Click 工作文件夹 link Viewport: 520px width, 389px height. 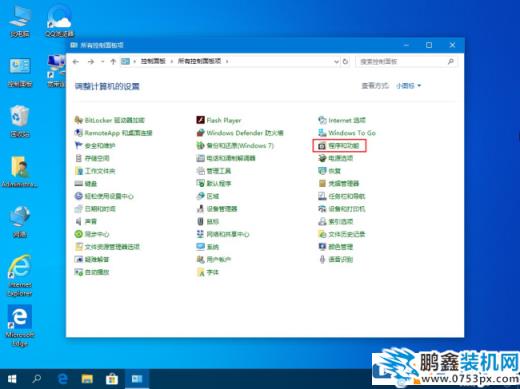(x=100, y=171)
